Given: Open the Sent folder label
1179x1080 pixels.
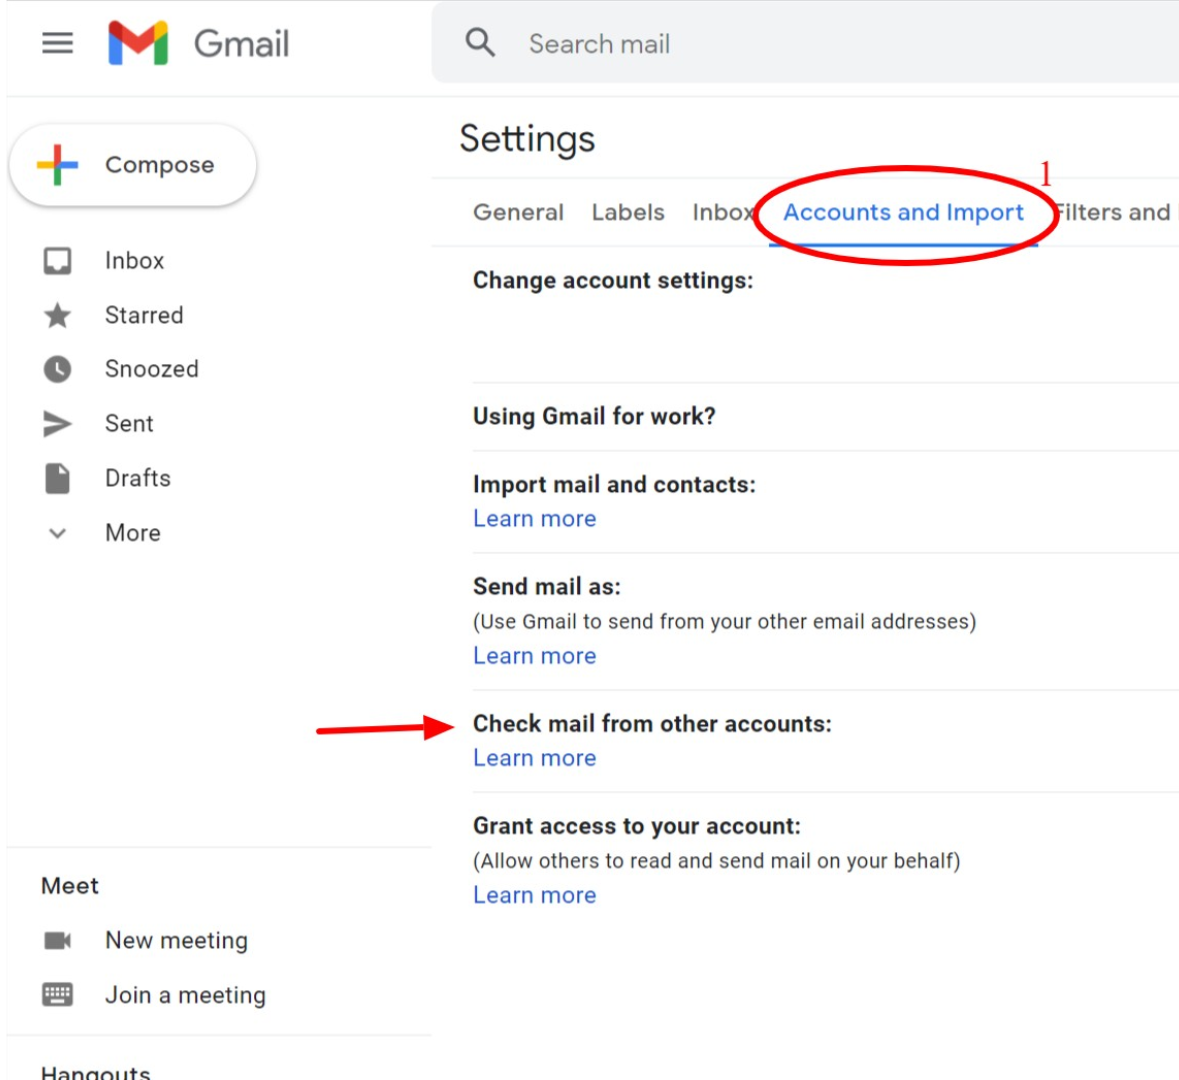Looking at the screenshot, I should (129, 424).
